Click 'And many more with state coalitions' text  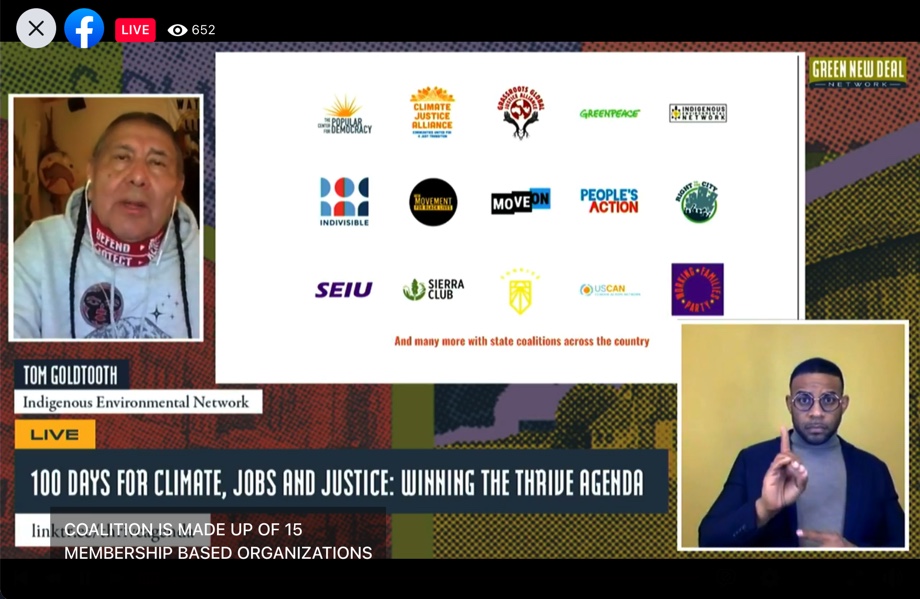pos(522,341)
